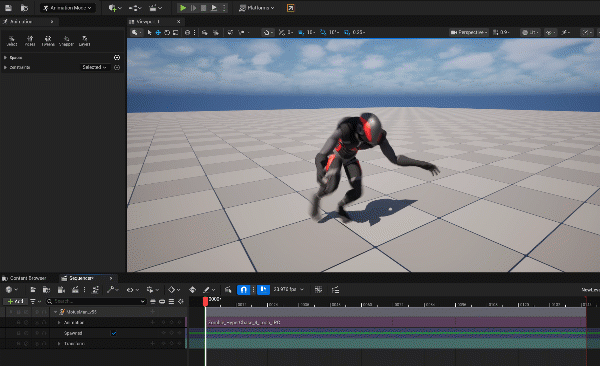This screenshot has width=600, height=366.
Task: Click the Poses tool in Animation panel
Action: coord(30,41)
